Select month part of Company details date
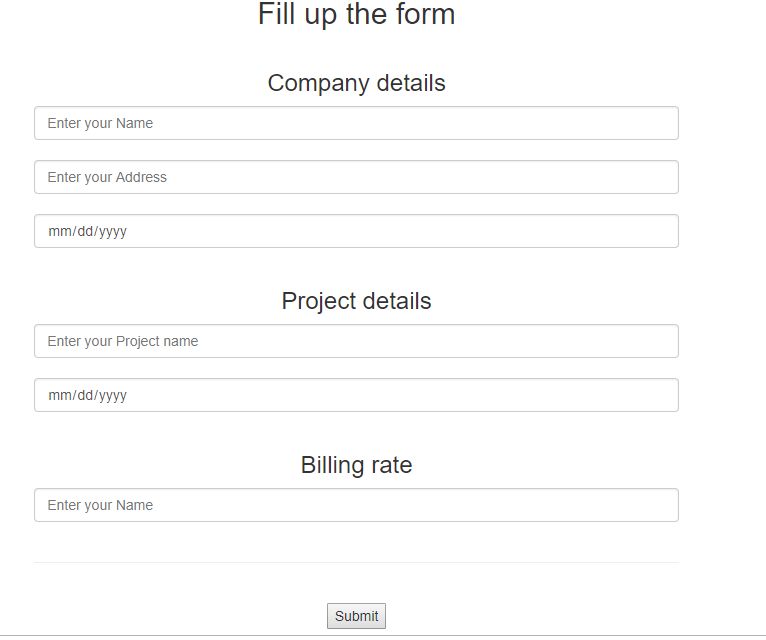The image size is (766, 640). (58, 231)
